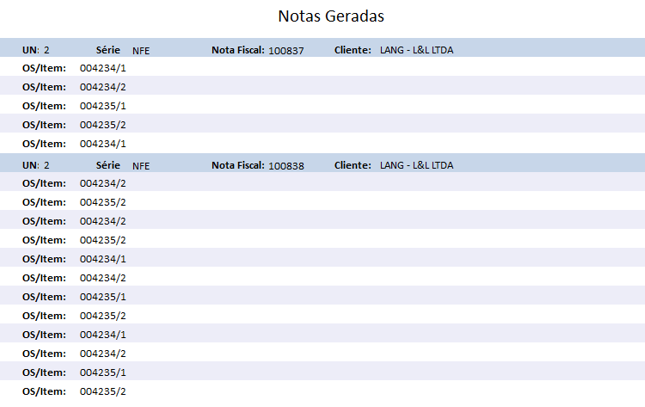
Task: Click the NFE série value for nota 100838
Action: [141, 165]
